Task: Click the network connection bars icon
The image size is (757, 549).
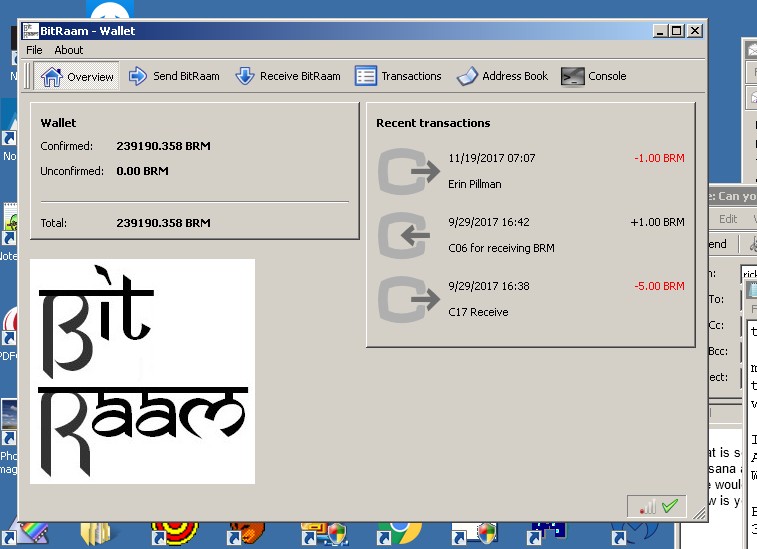Action: [x=647, y=507]
